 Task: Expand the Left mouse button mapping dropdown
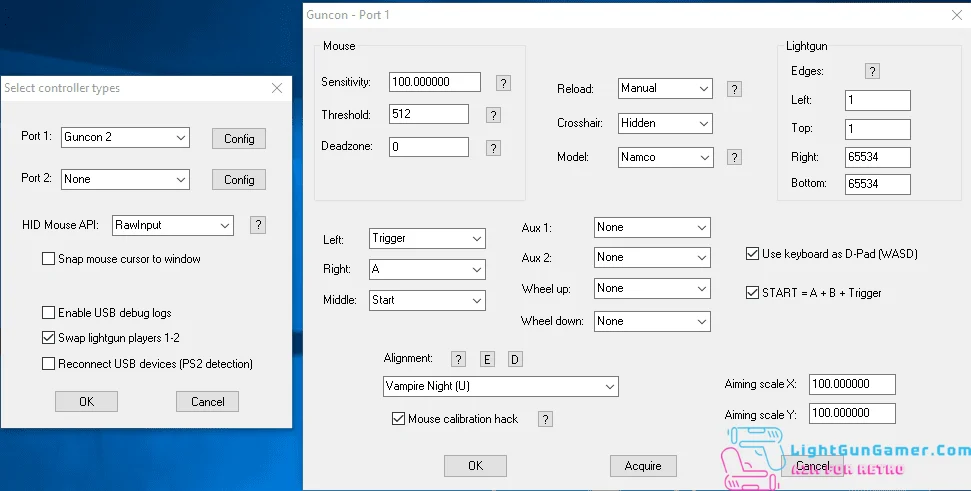pos(427,239)
